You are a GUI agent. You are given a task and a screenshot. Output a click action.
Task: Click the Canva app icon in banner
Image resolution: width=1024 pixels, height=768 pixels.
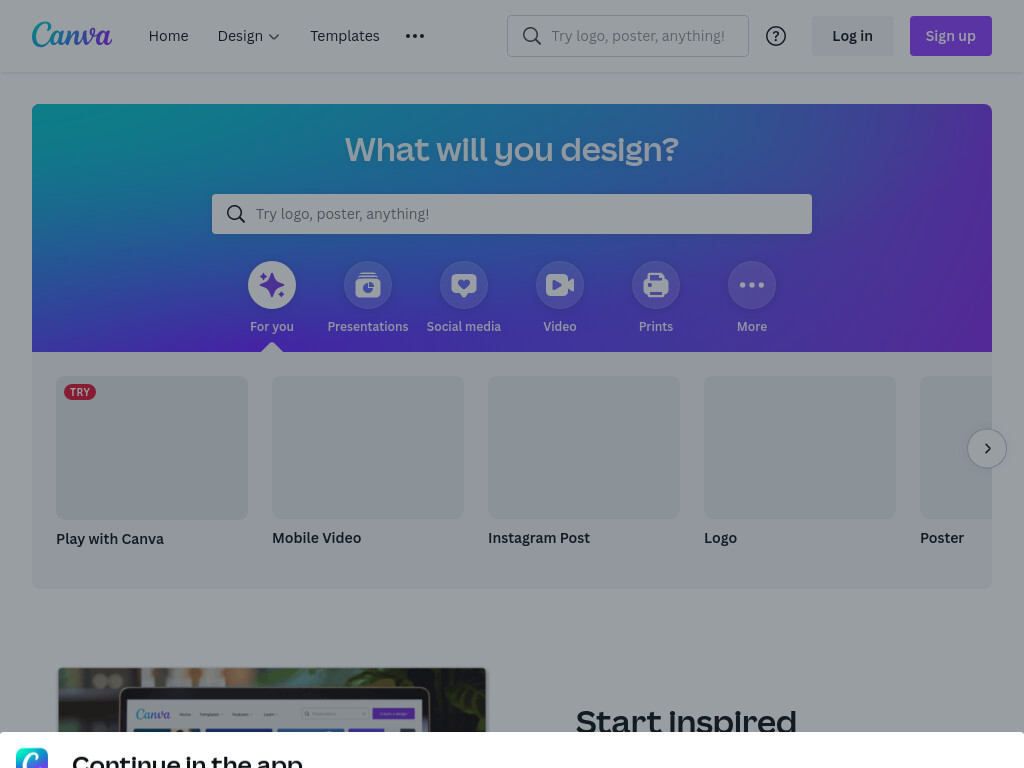(x=32, y=758)
